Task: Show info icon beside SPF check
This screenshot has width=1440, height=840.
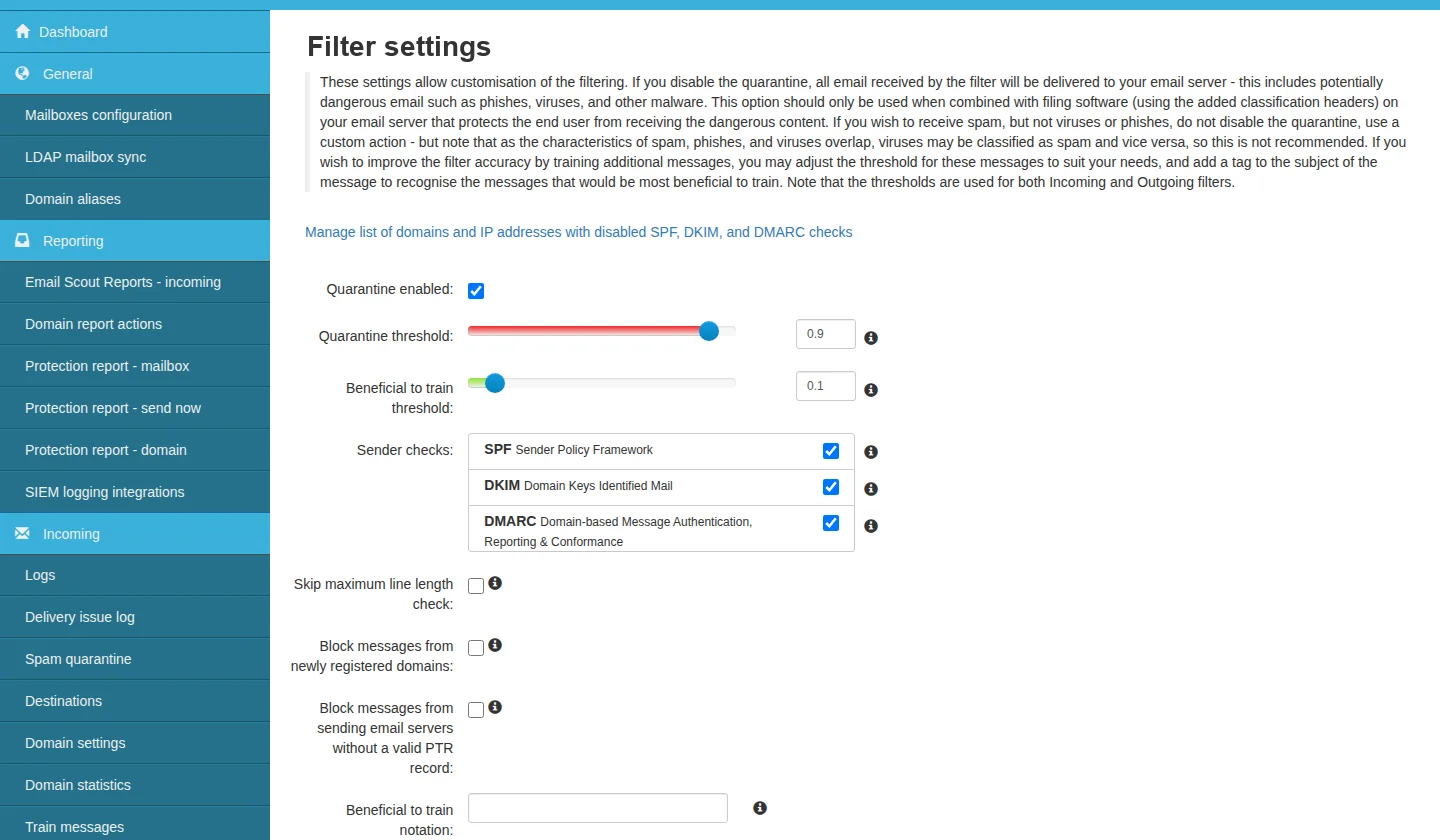Action: click(871, 452)
